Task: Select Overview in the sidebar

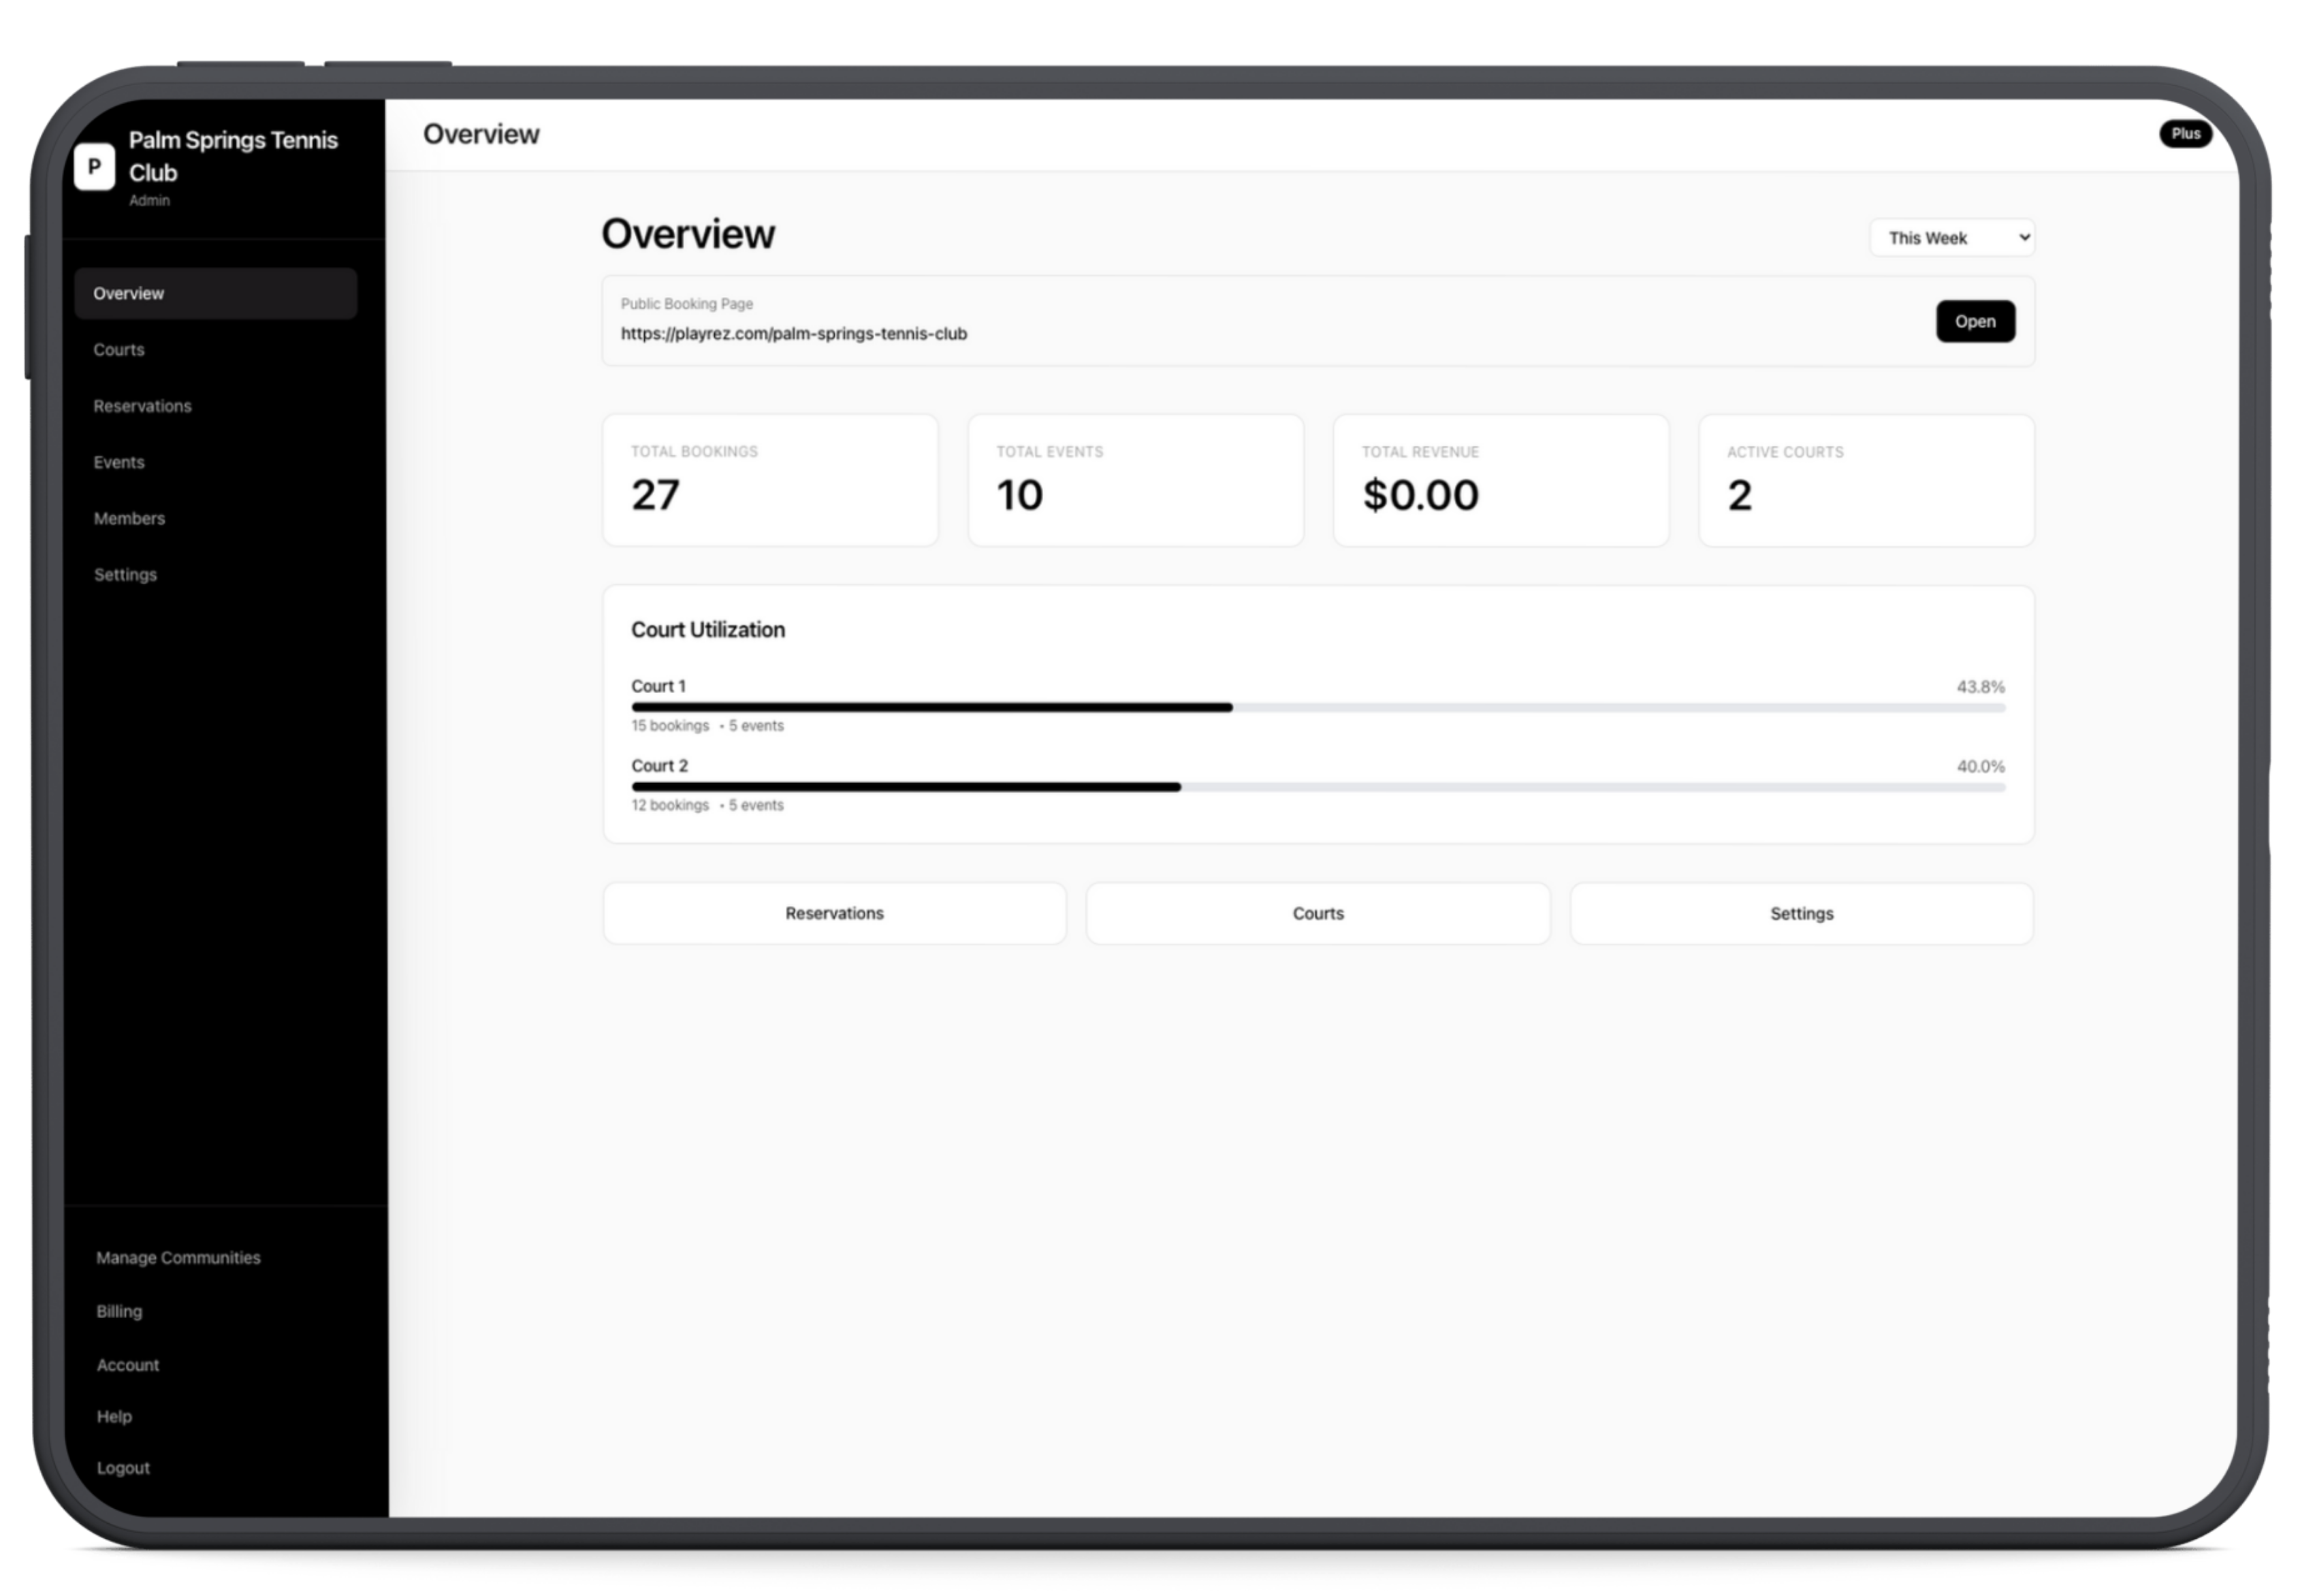Action: 128,293
